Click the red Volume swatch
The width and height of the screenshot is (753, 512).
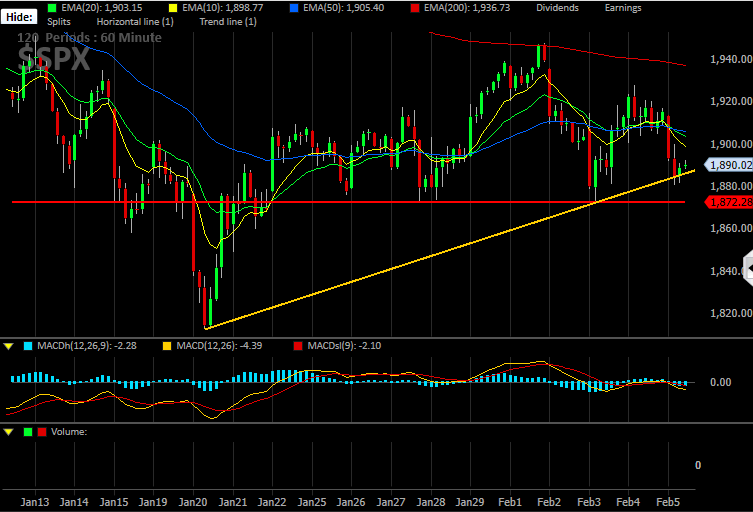click(42, 432)
